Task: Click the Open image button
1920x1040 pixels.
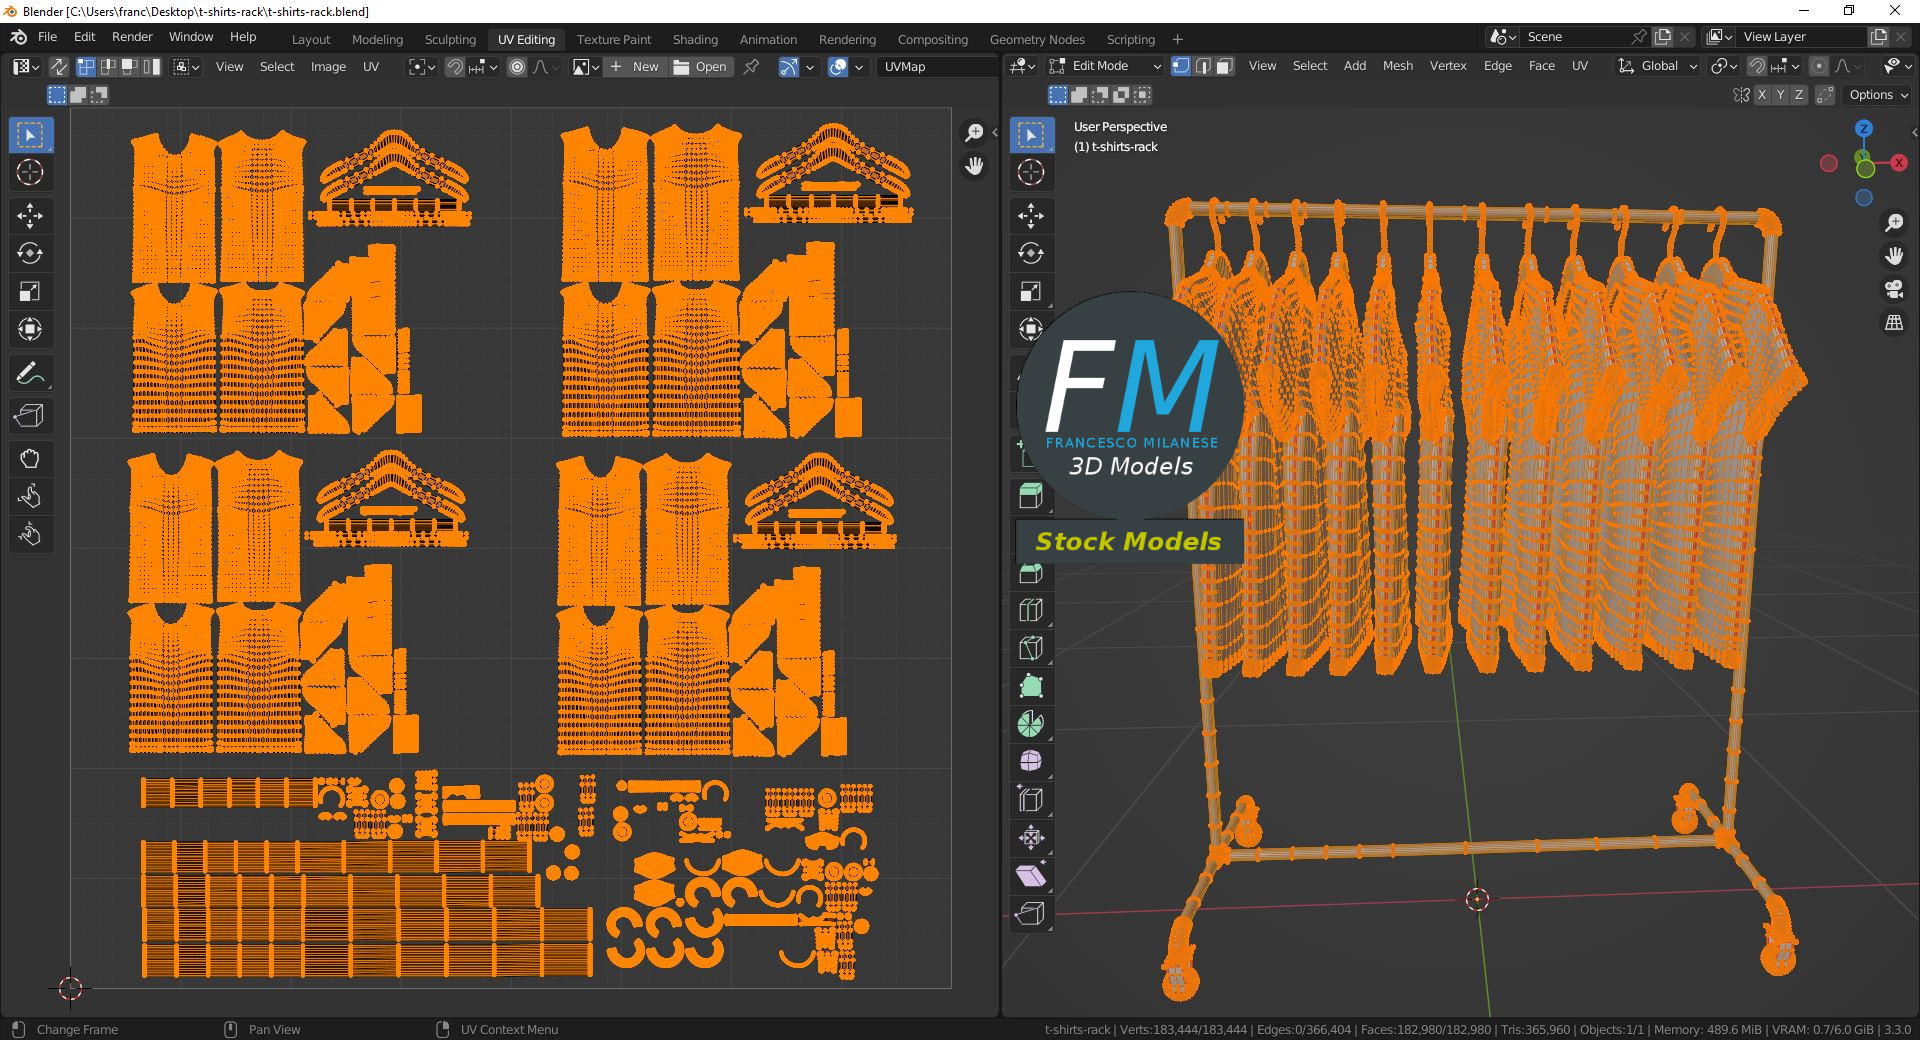Action: pos(700,67)
